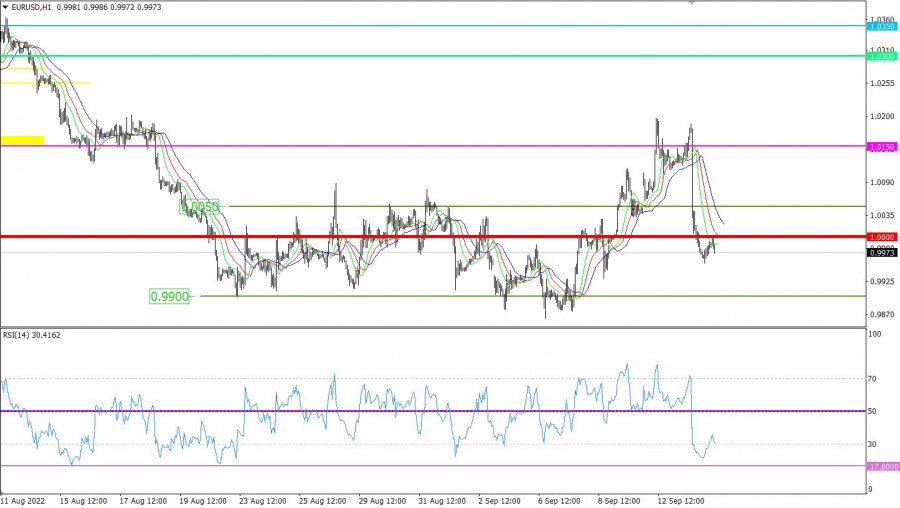Select the 0.9900 green text label

click(169, 296)
